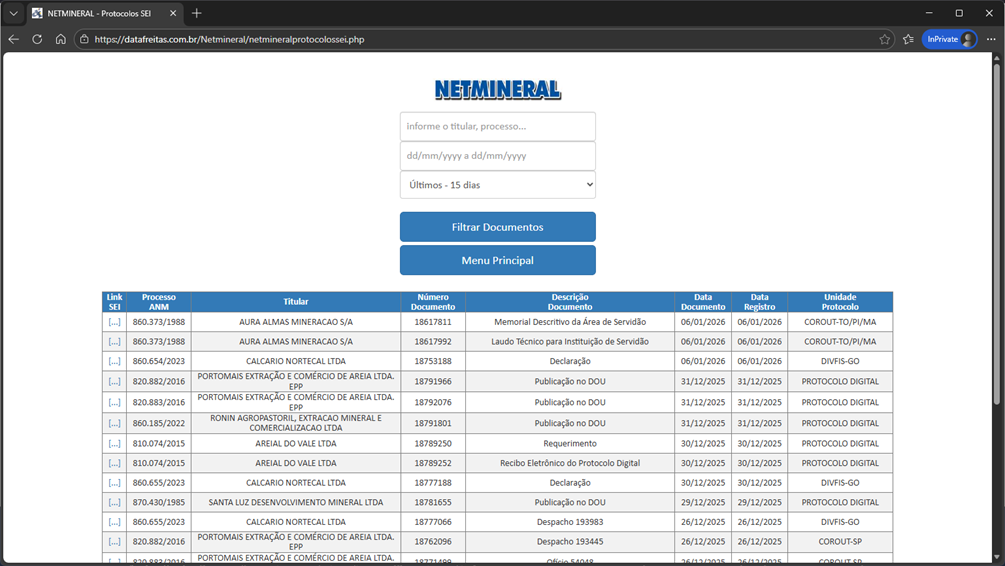Click the Titular column header
The width and height of the screenshot is (1005, 566).
click(295, 302)
